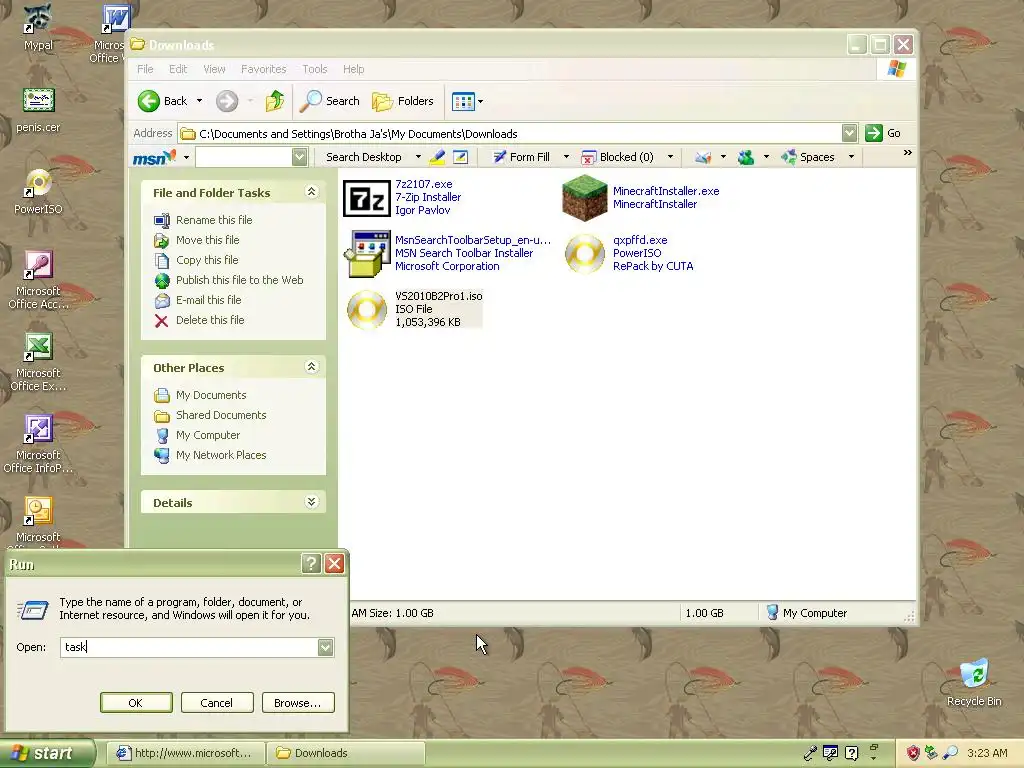Image resolution: width=1024 pixels, height=768 pixels.
Task: Collapse the Other Places panel
Action: point(312,366)
